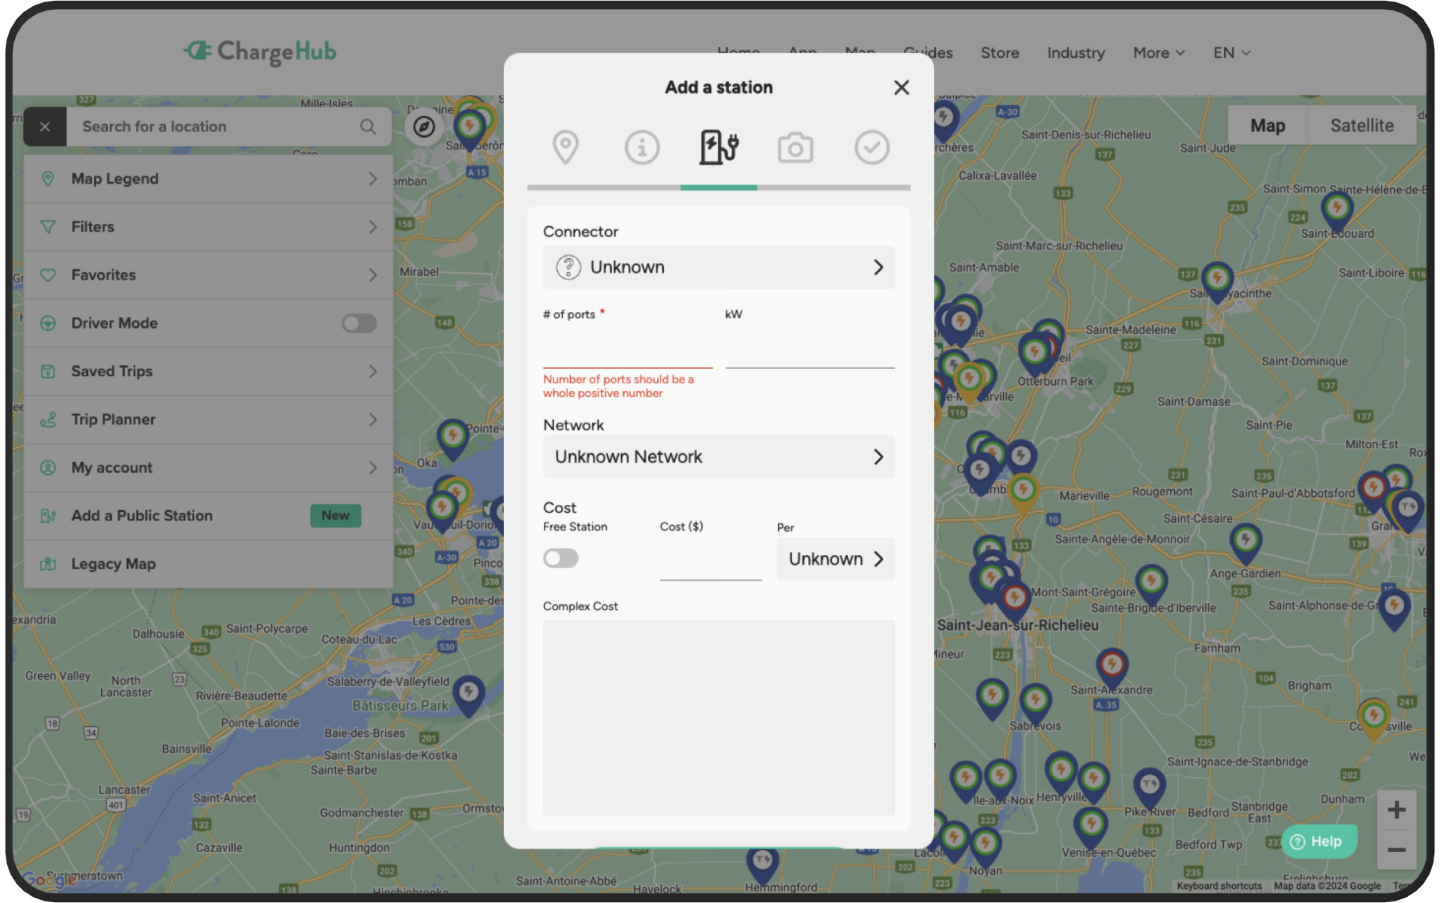Enable the Free Station switch

pos(560,557)
